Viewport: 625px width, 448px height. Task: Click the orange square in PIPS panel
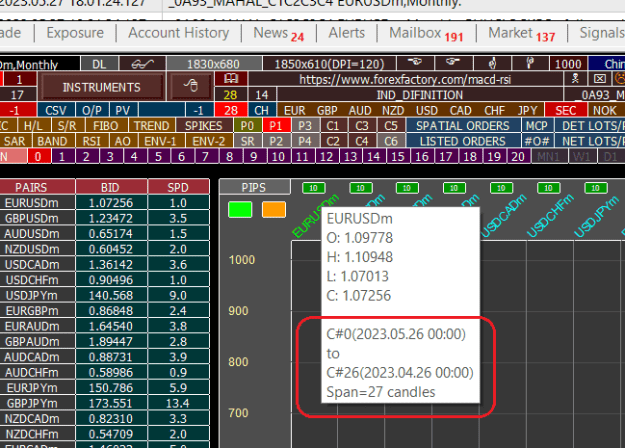(x=274, y=209)
